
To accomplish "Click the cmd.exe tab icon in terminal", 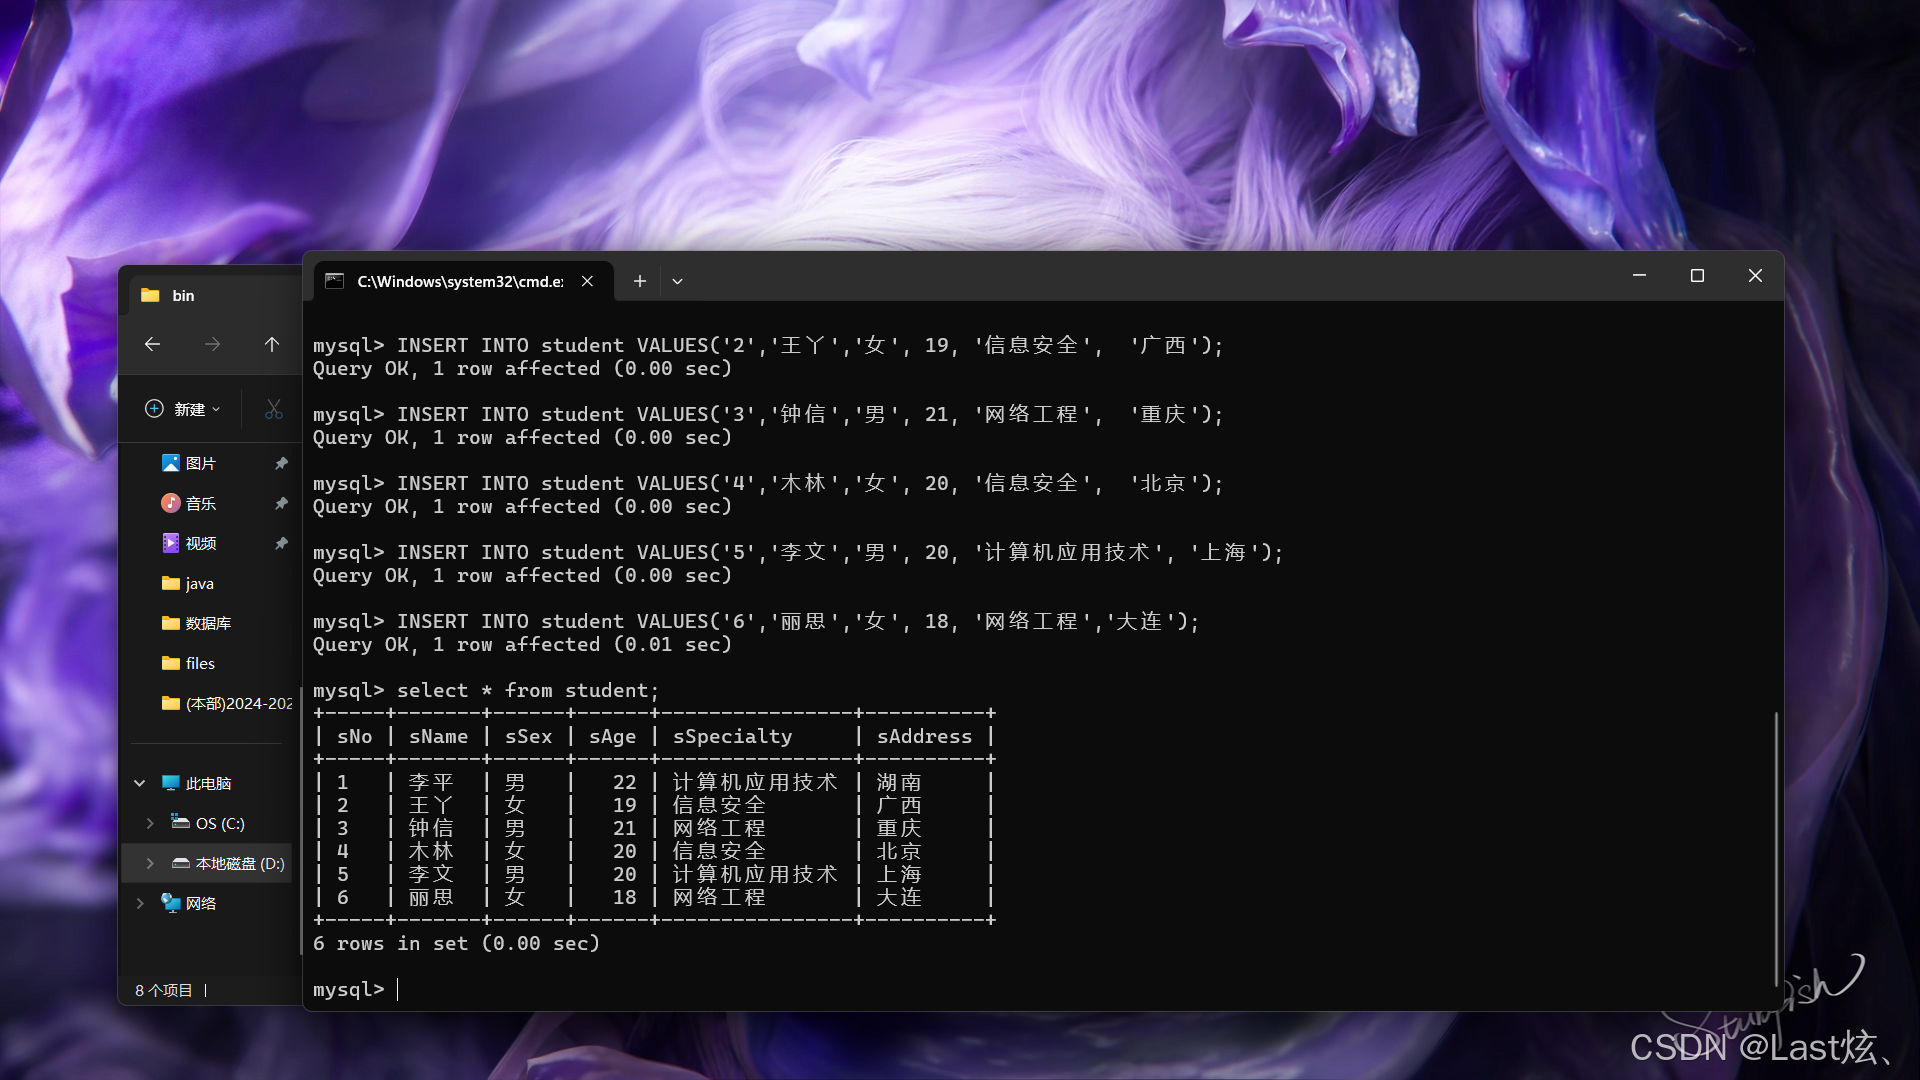I will [335, 281].
